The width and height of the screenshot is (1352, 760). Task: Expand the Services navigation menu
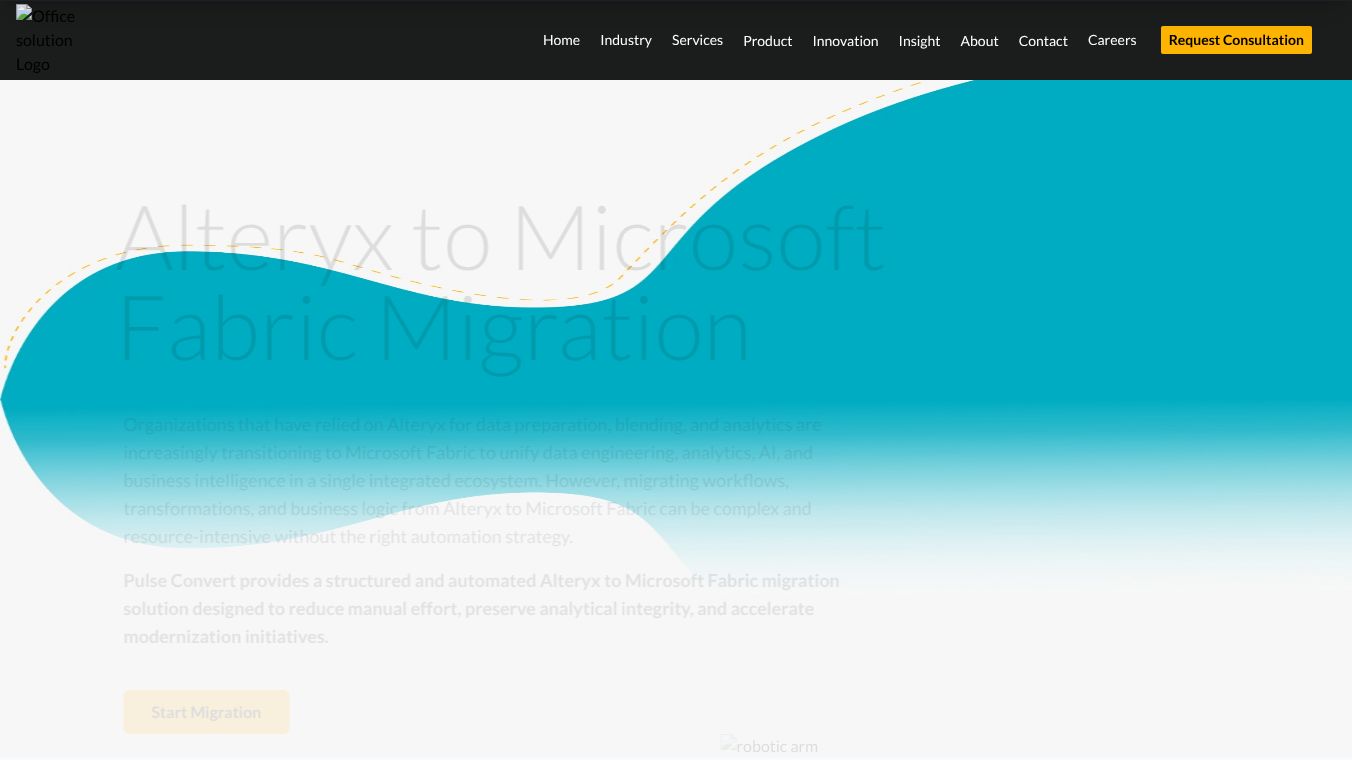[697, 40]
